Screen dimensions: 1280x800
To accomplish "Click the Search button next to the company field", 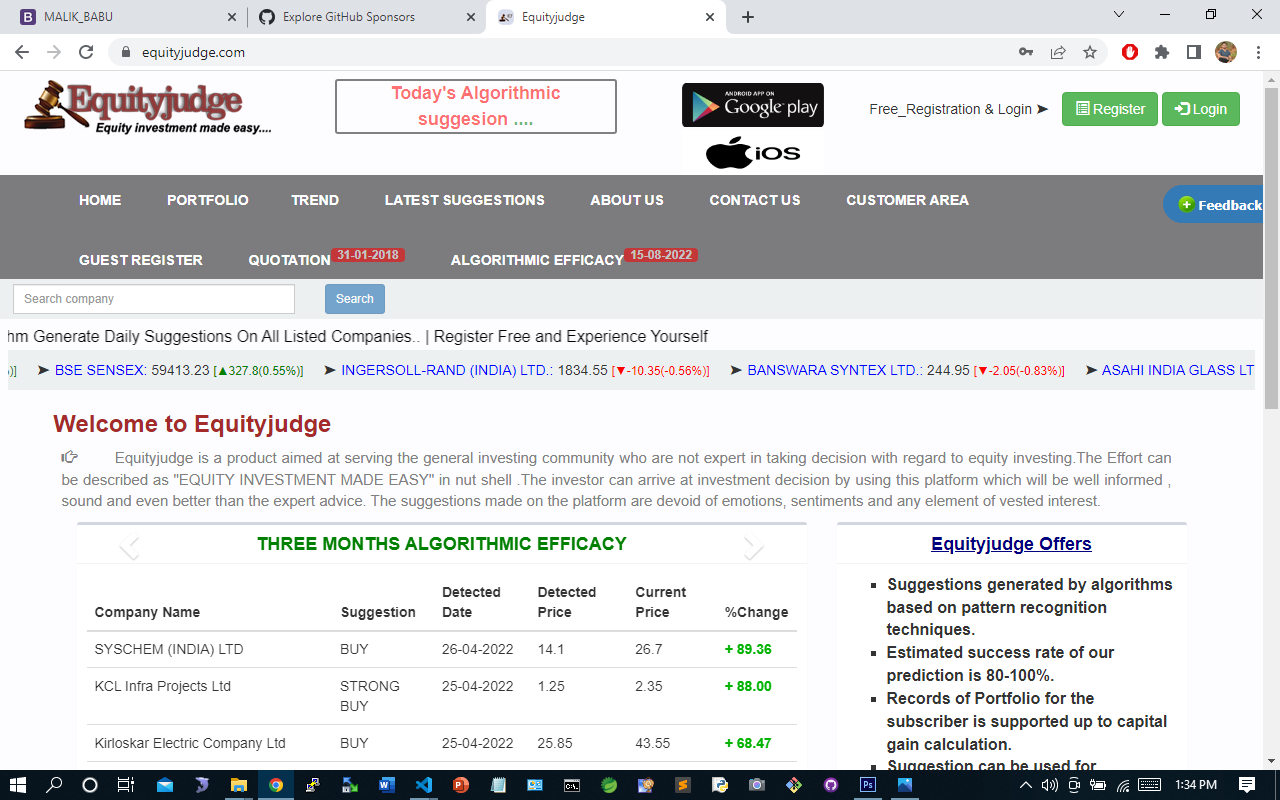I will click(x=354, y=298).
